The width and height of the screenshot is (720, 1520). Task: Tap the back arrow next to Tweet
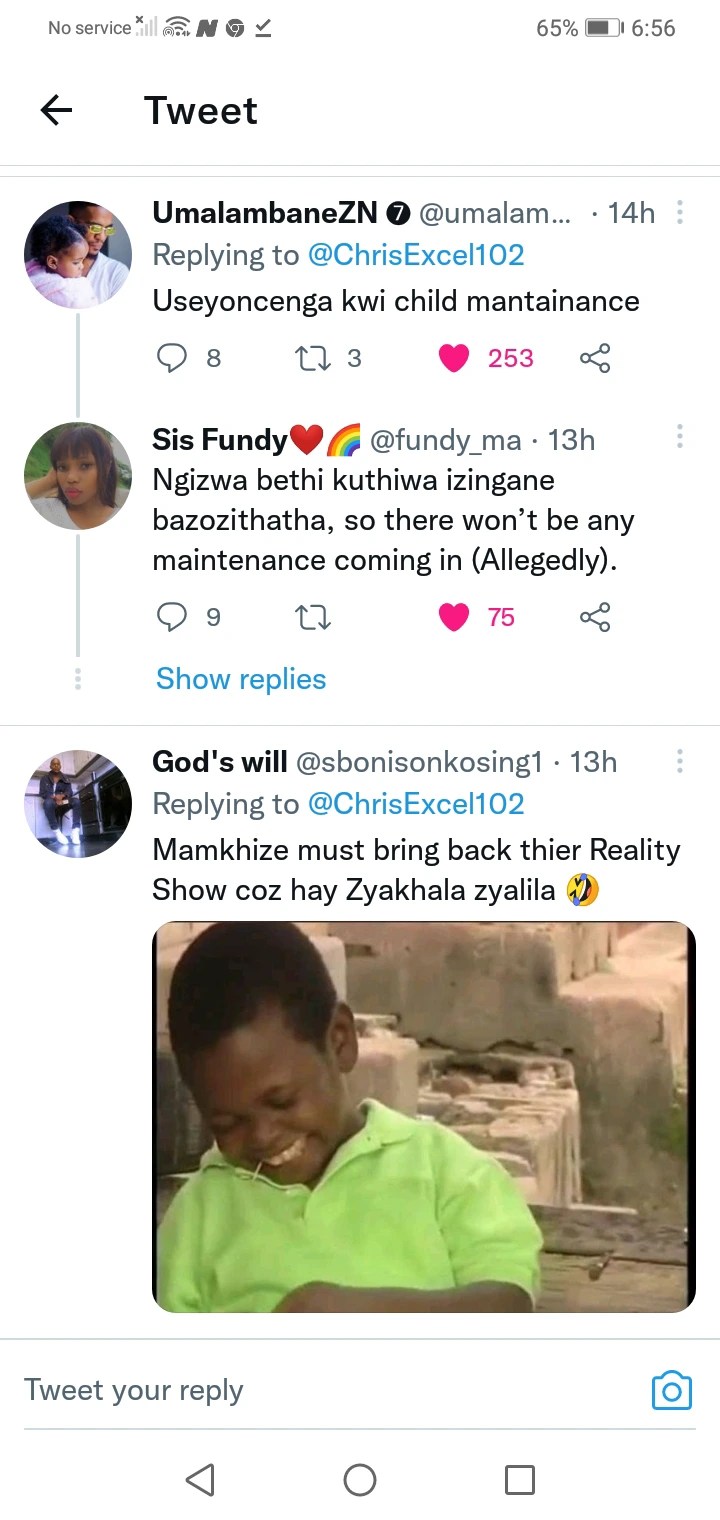pos(57,110)
